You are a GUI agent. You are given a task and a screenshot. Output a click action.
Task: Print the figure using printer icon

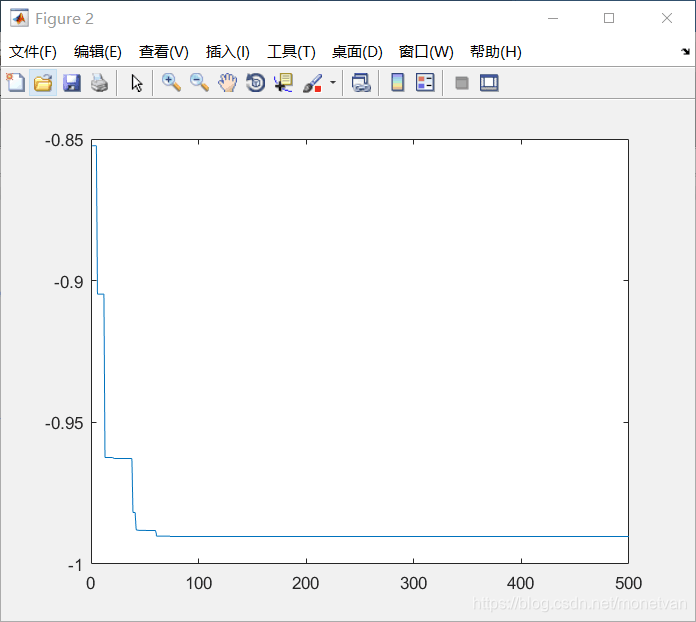(x=99, y=83)
